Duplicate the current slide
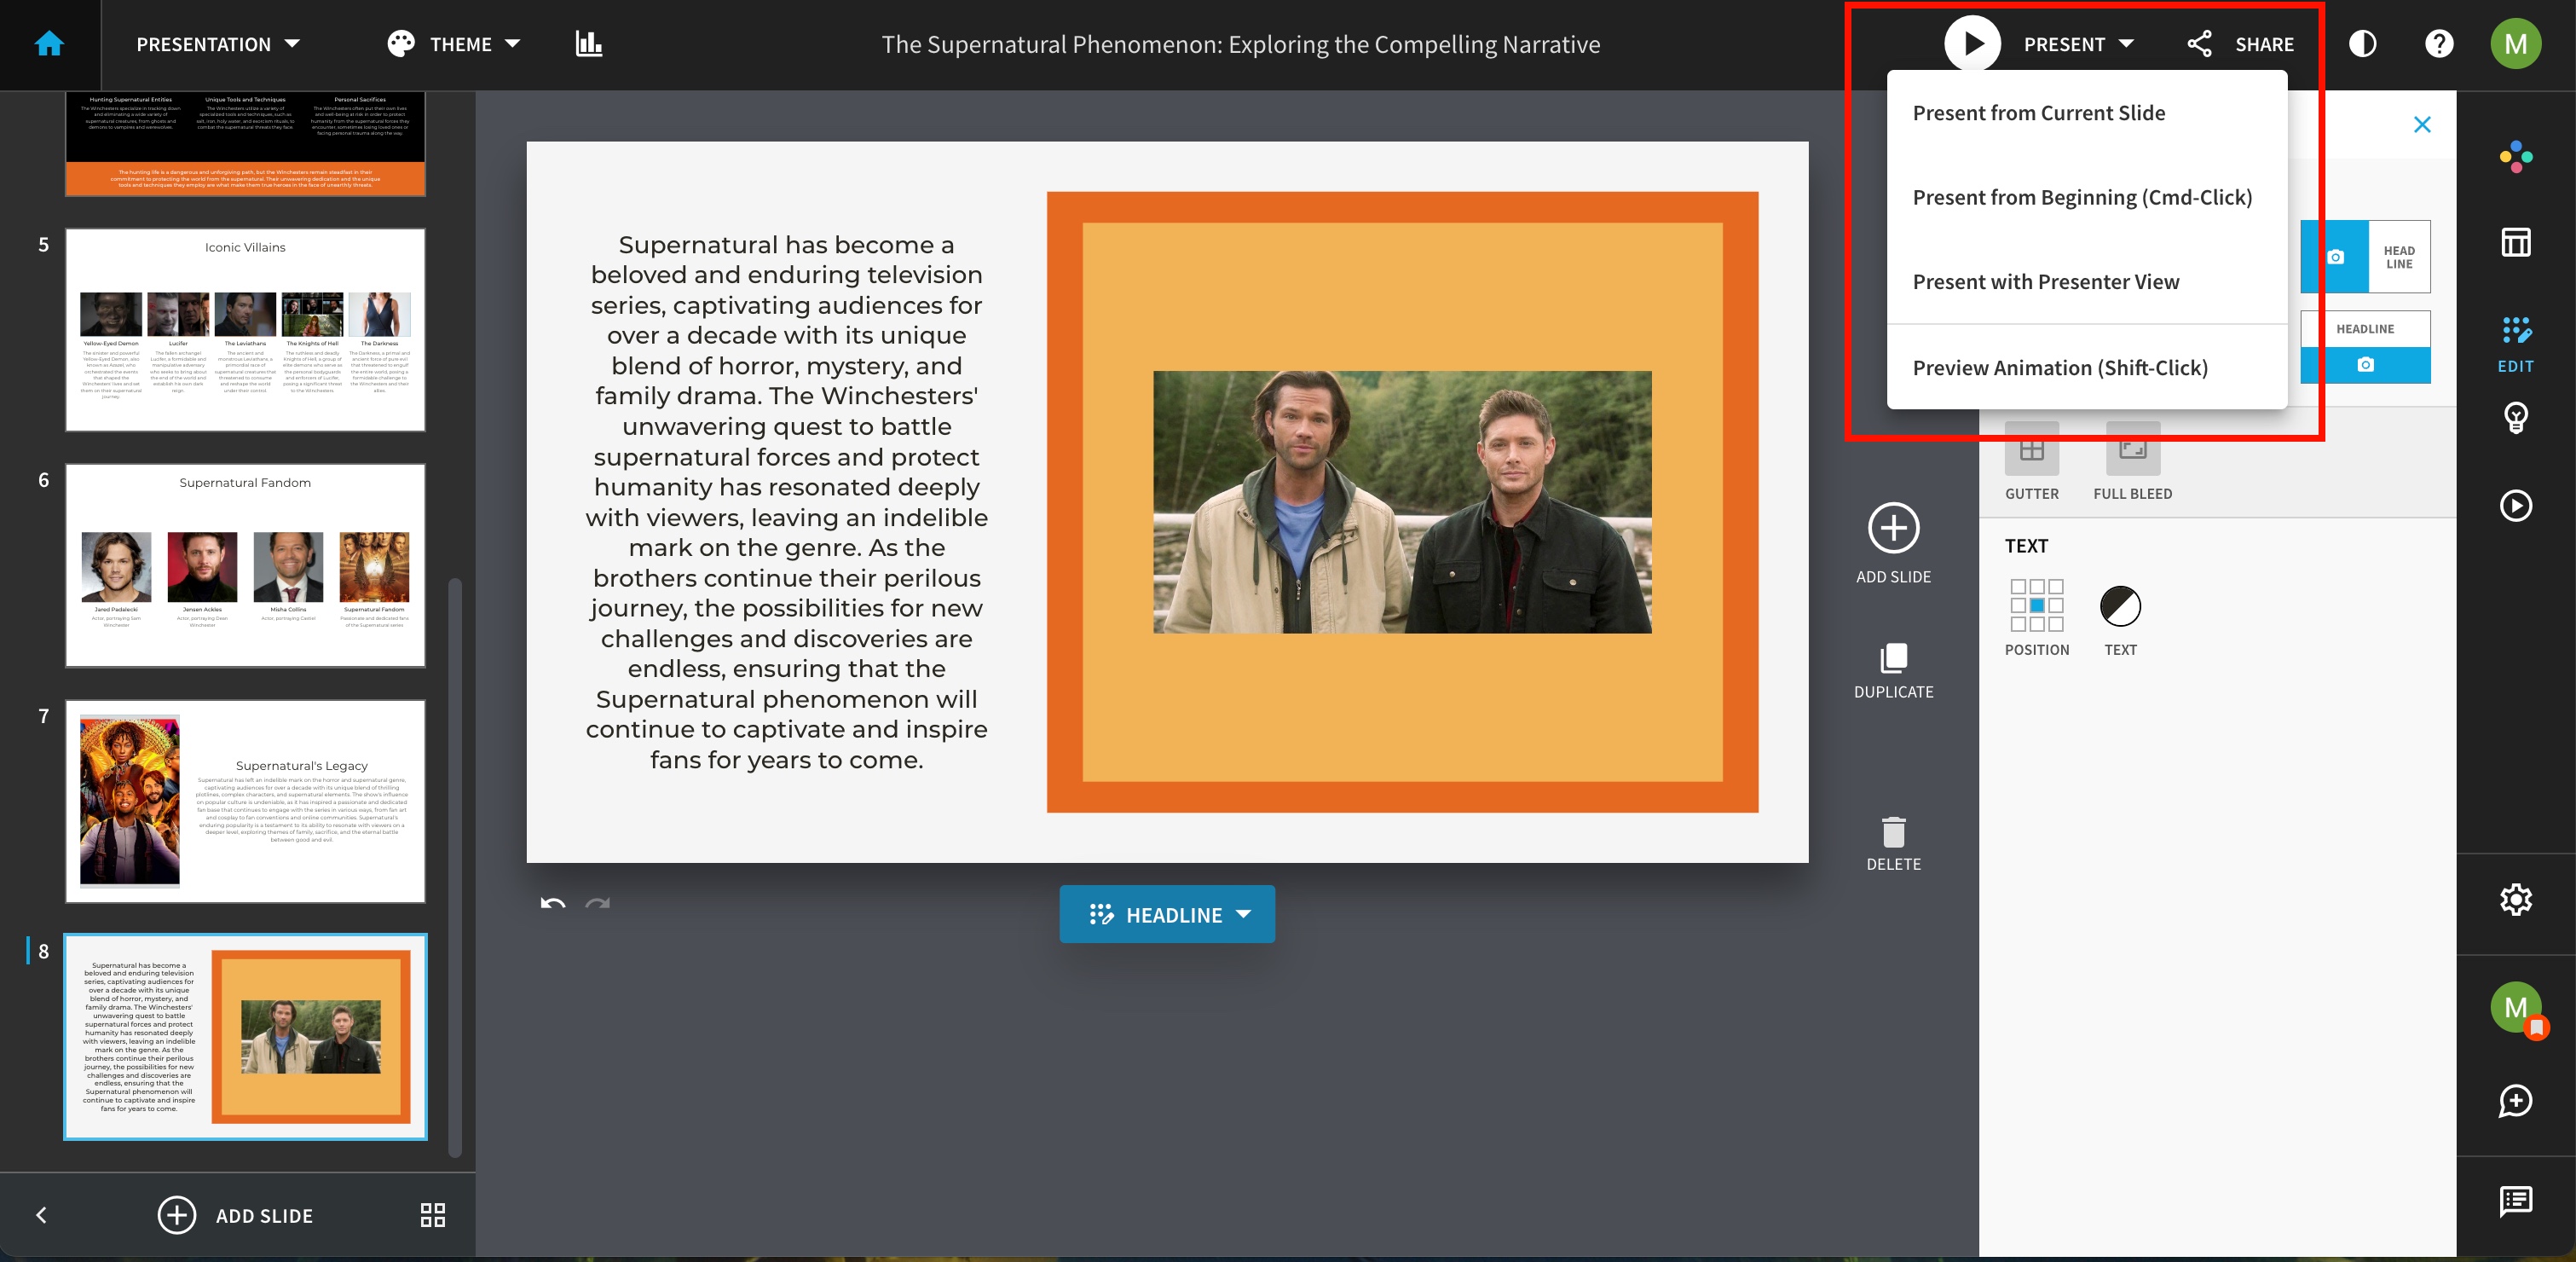 [1893, 671]
